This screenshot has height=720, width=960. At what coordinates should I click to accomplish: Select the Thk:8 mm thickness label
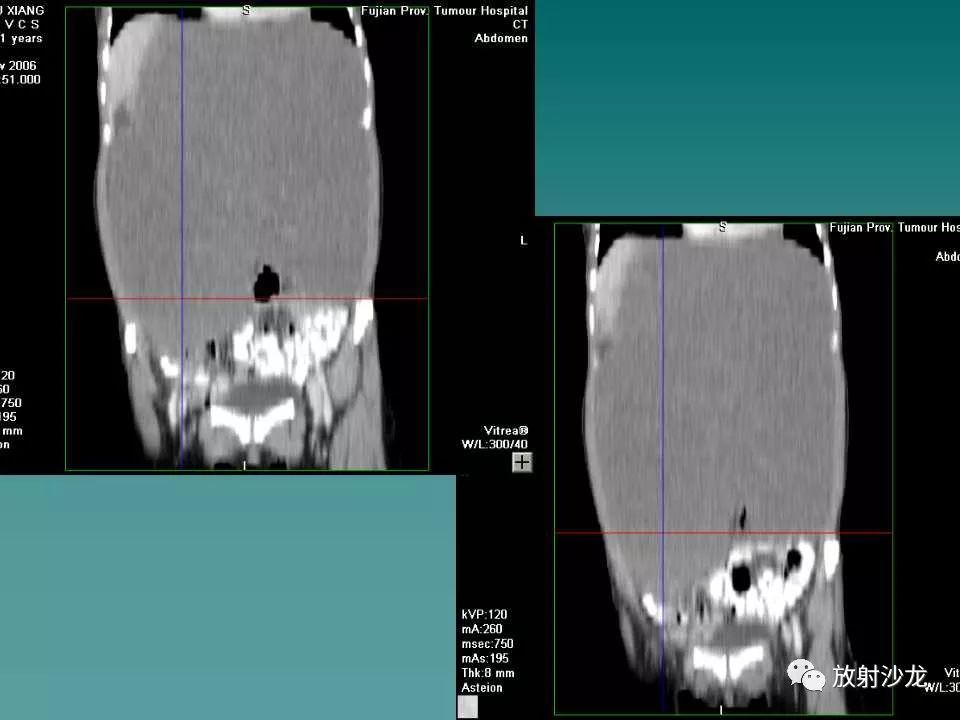click(488, 673)
